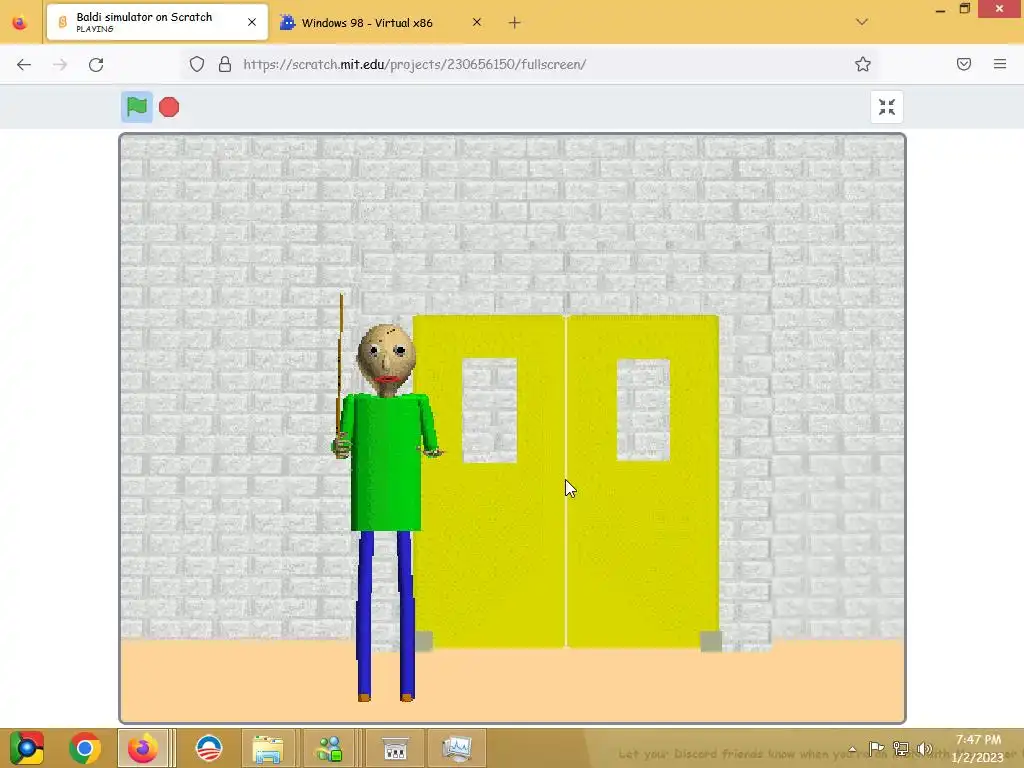Open the monitor chart taskbar app

[457, 748]
